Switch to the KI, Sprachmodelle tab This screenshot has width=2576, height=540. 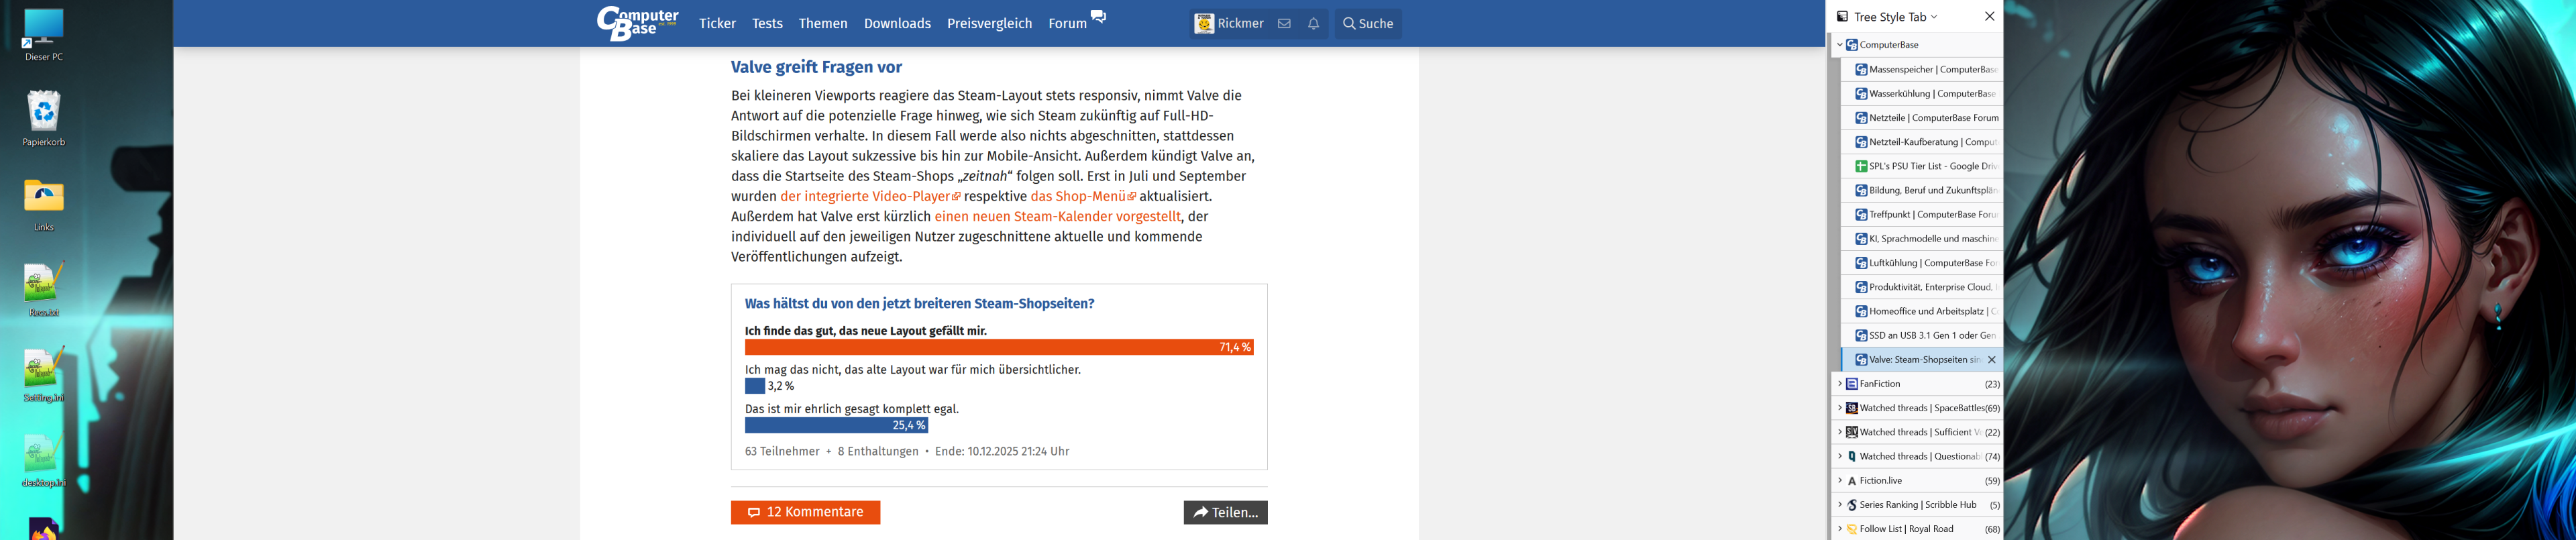point(1922,239)
